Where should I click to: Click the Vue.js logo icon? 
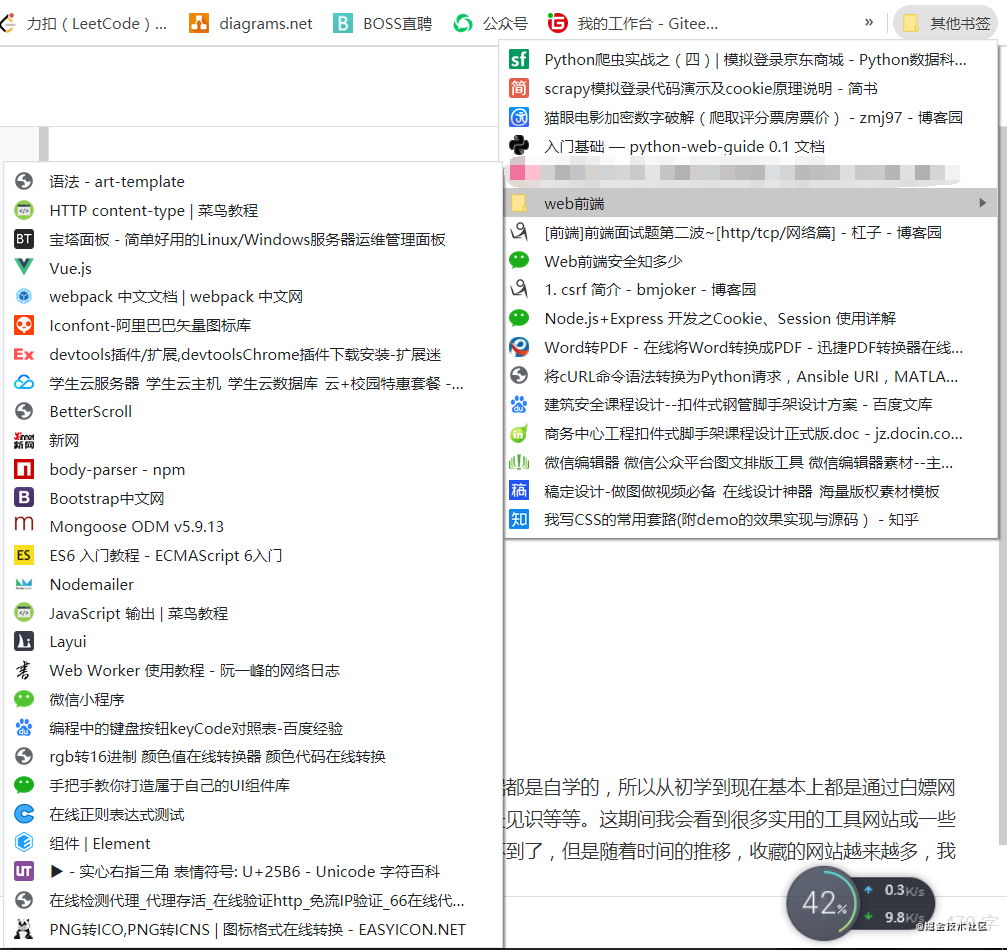[x=24, y=267]
